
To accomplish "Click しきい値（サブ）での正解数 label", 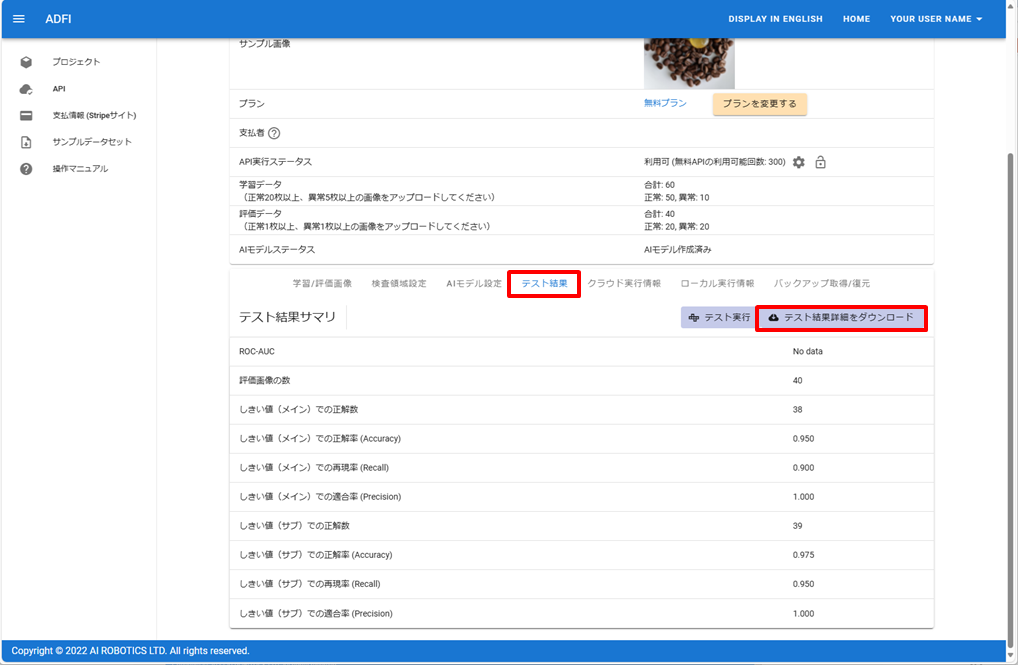I will pyautogui.click(x=294, y=526).
